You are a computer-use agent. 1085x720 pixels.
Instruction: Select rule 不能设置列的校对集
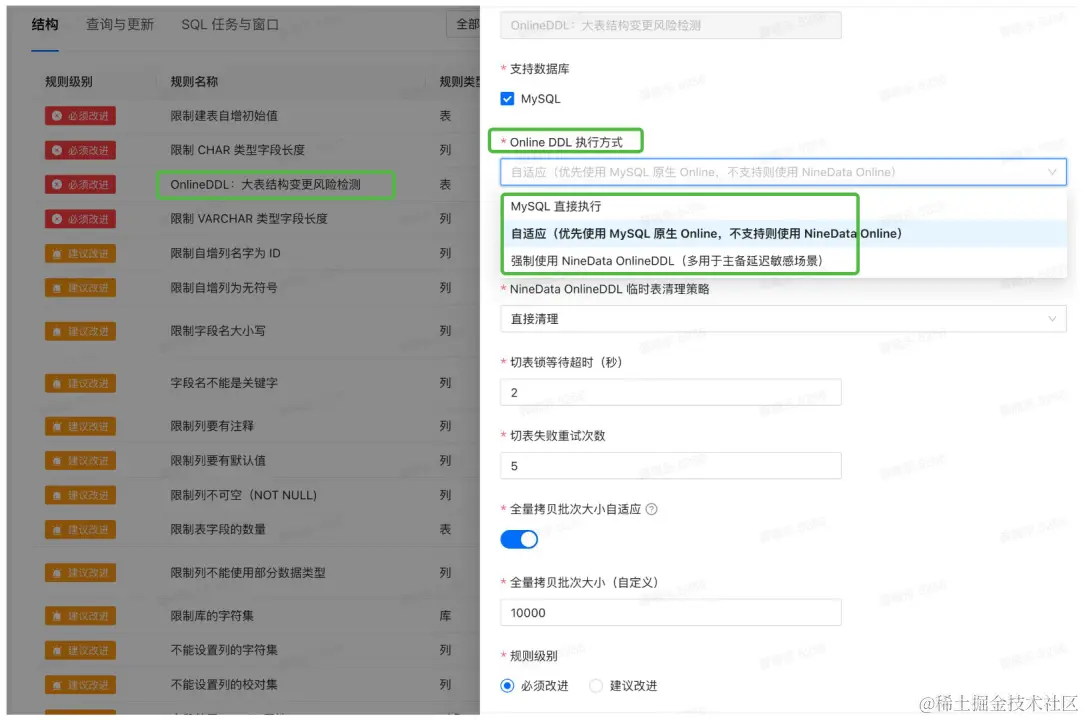coord(224,685)
